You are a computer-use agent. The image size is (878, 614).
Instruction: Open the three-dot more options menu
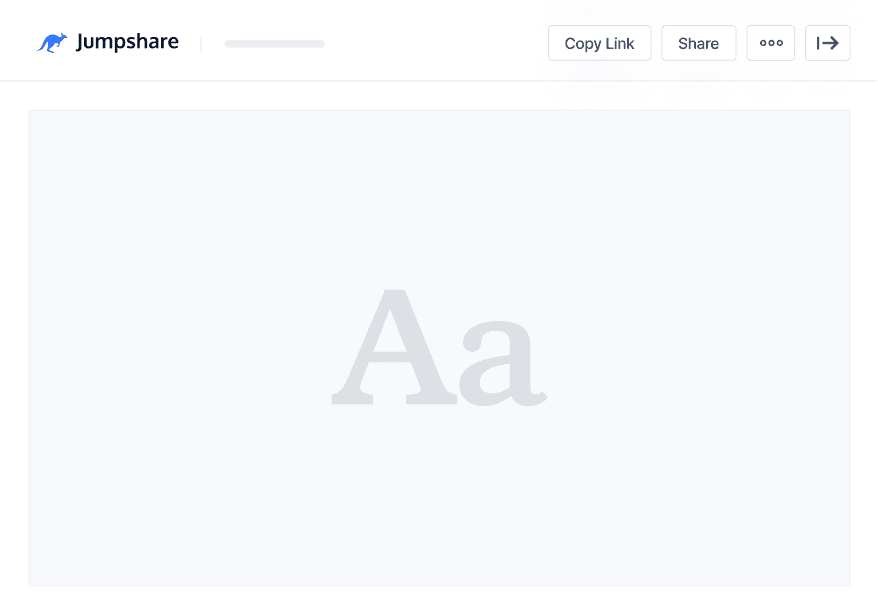coord(770,43)
